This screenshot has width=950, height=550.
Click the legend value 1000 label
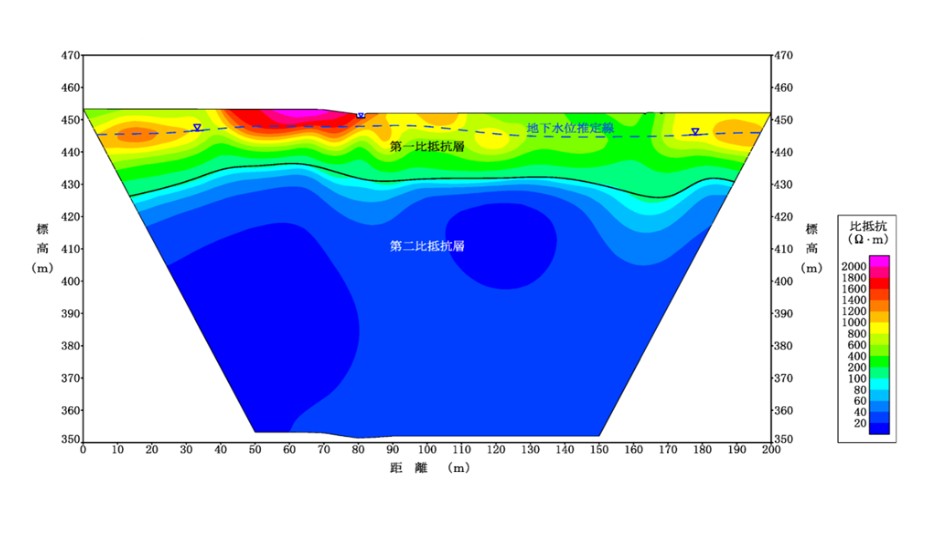(x=853, y=323)
